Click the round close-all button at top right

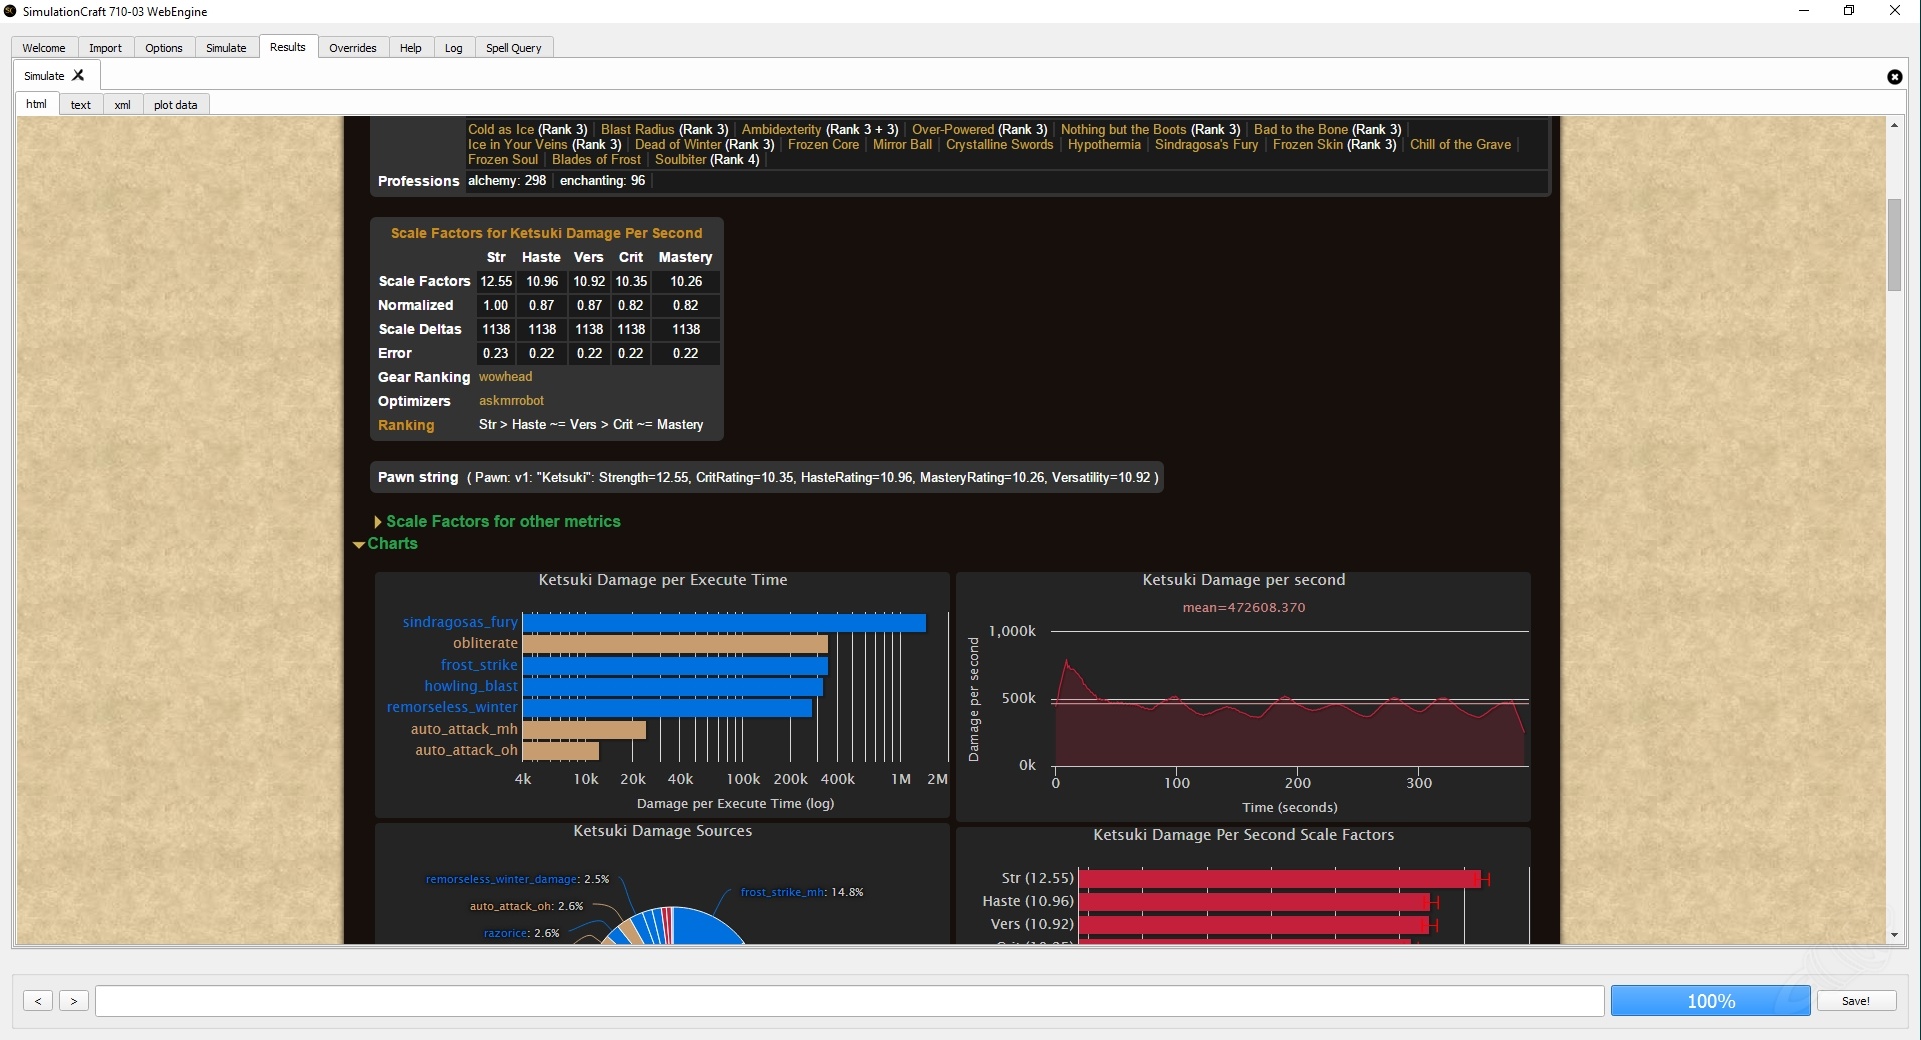point(1894,77)
